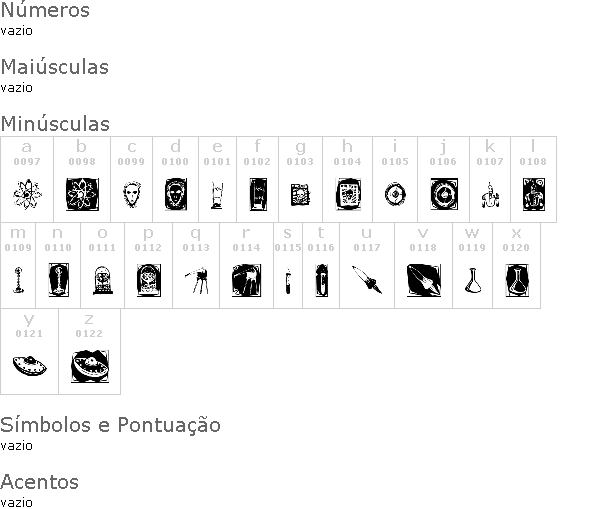This screenshot has height=509, width=590.
Task: Click the Minúsculas section heading
Action: [x=55, y=124]
